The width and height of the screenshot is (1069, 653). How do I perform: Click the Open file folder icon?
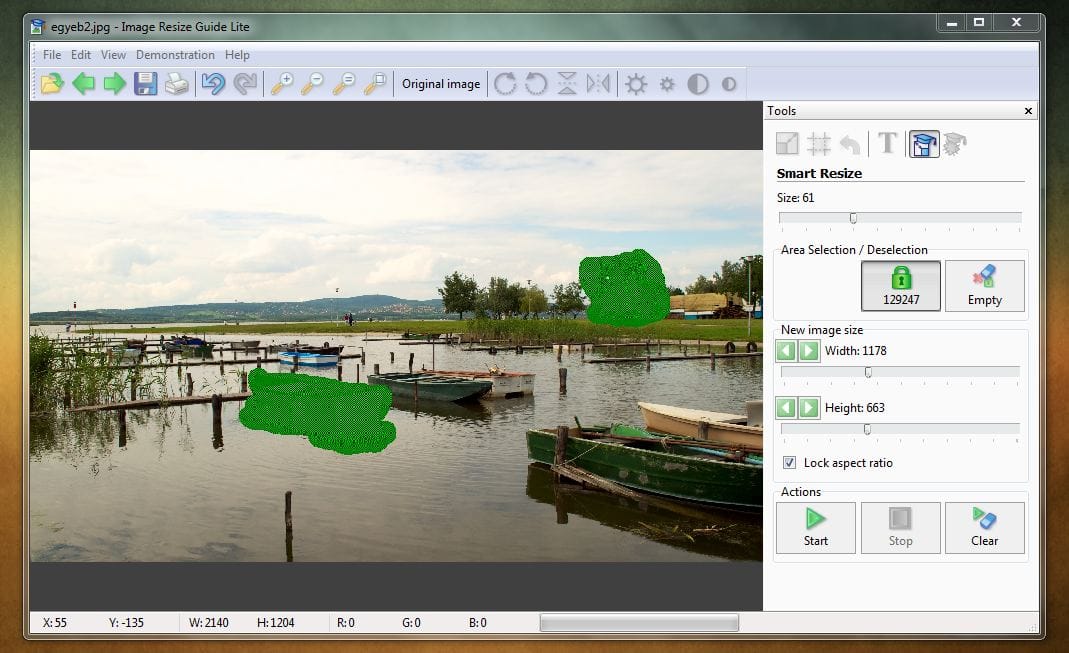click(x=52, y=84)
